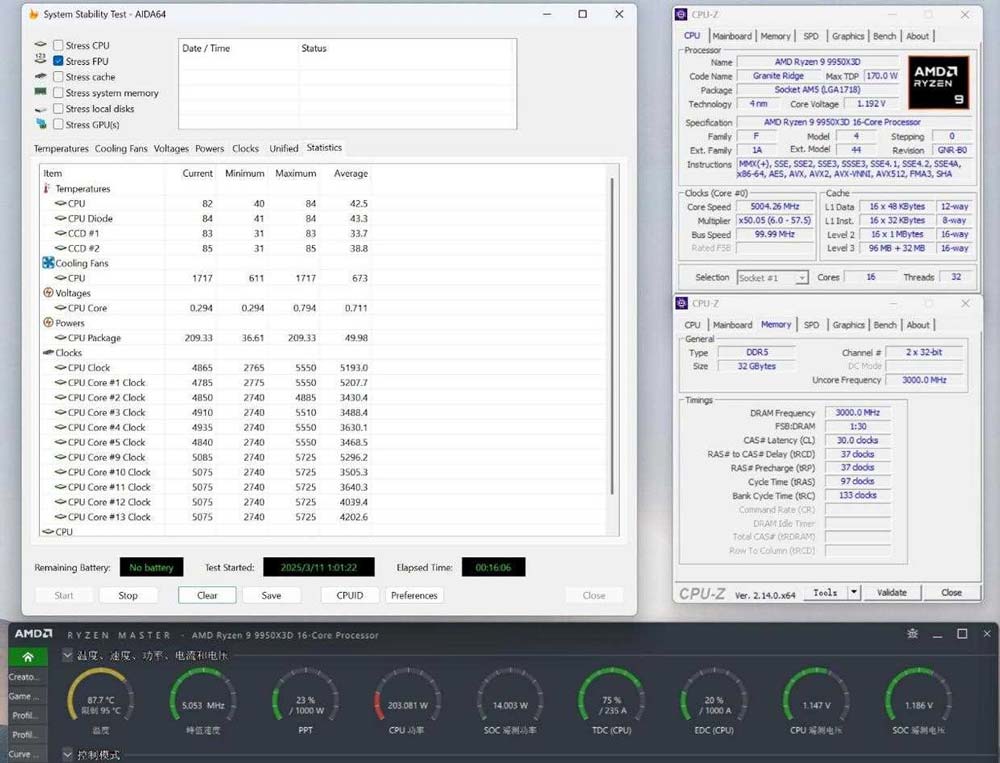Click the CPU Diode row icon
This screenshot has width=1000, height=763.
coord(61,218)
